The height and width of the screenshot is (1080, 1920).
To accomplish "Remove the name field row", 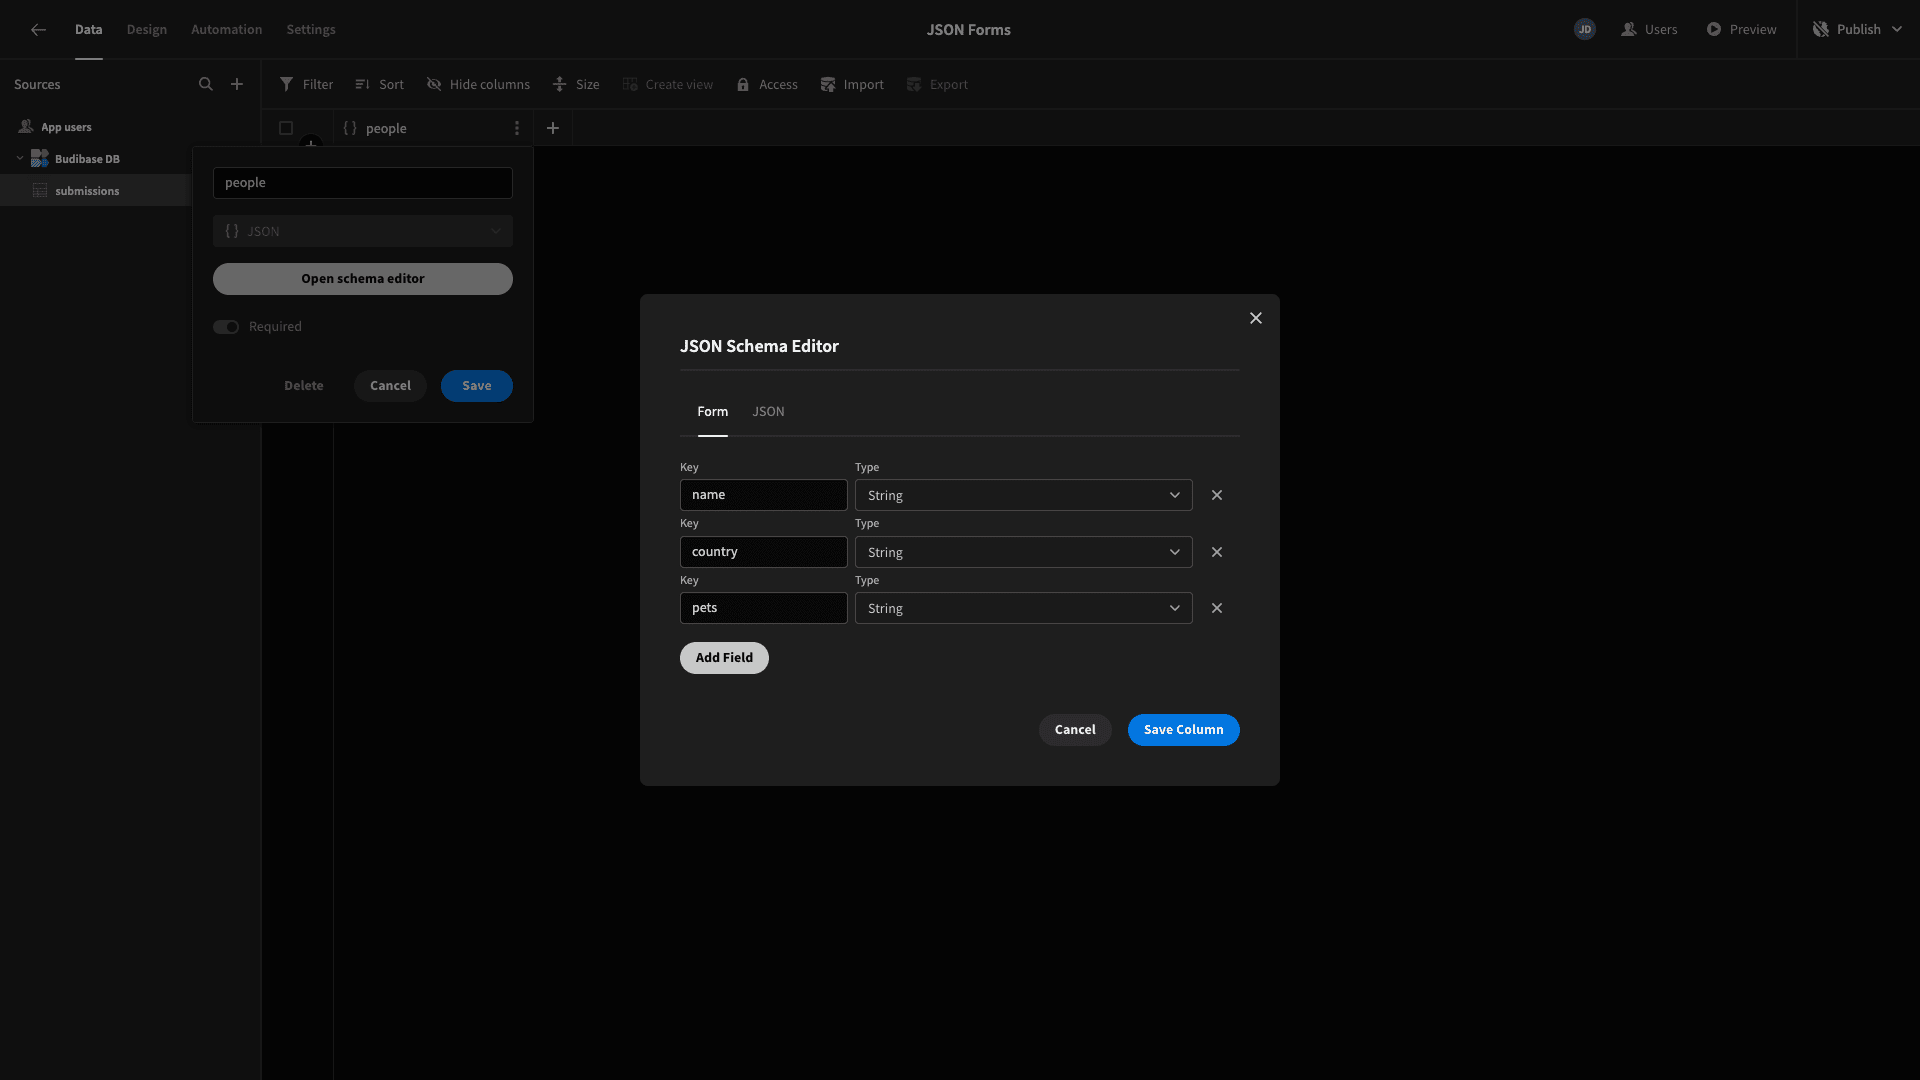I will [x=1217, y=495].
